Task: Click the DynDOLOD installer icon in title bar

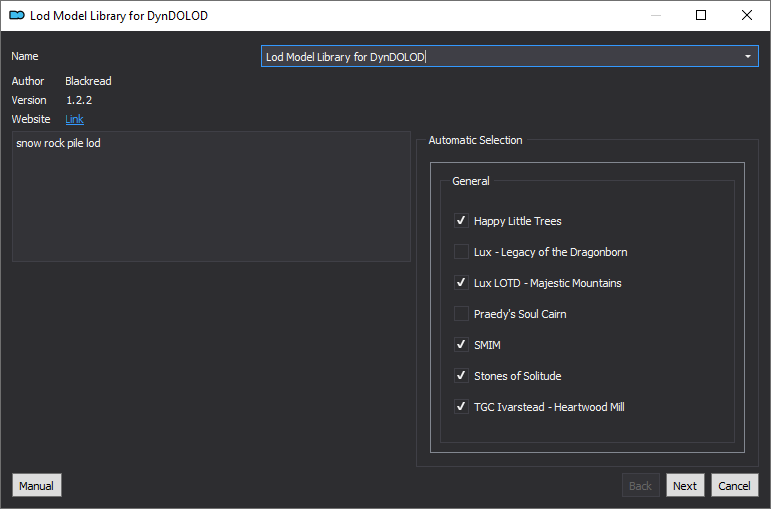Action: (x=16, y=16)
